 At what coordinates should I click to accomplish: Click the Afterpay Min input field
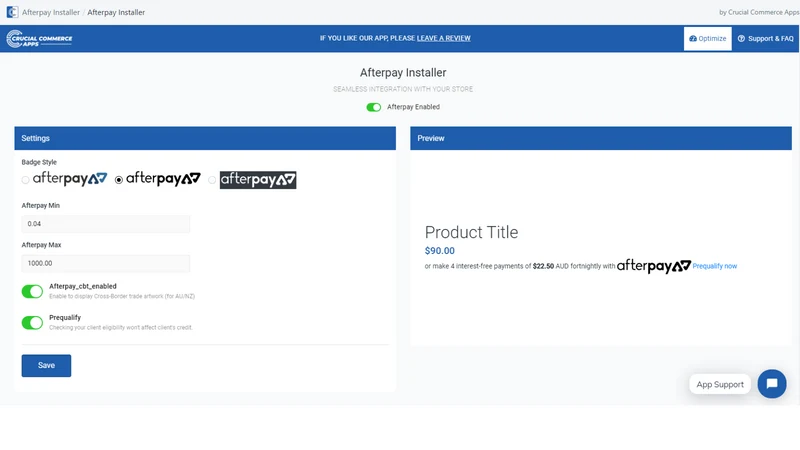point(106,224)
